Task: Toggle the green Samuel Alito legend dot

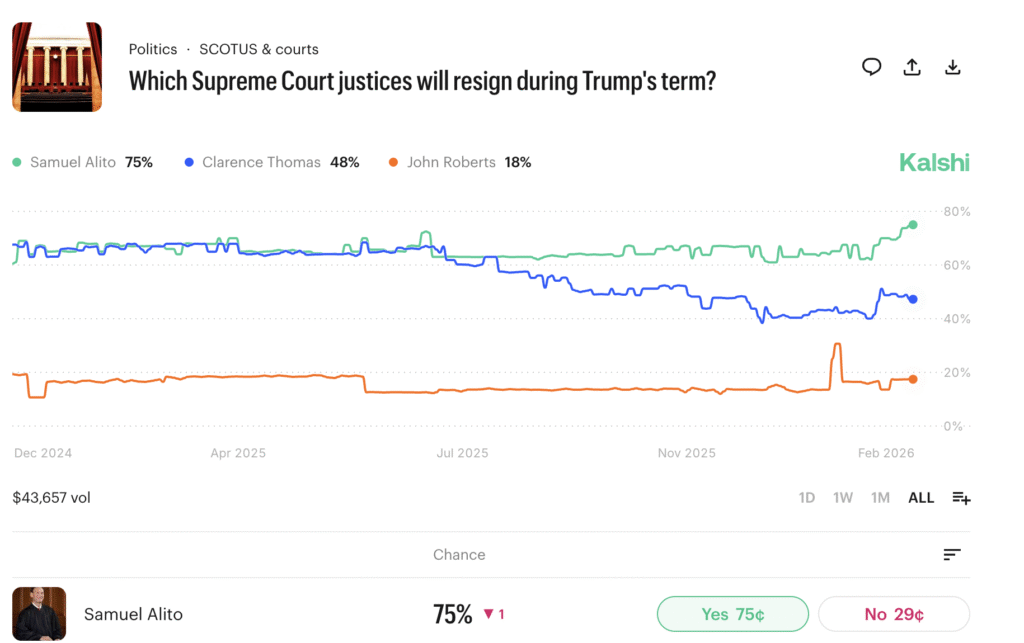Action: 16,161
